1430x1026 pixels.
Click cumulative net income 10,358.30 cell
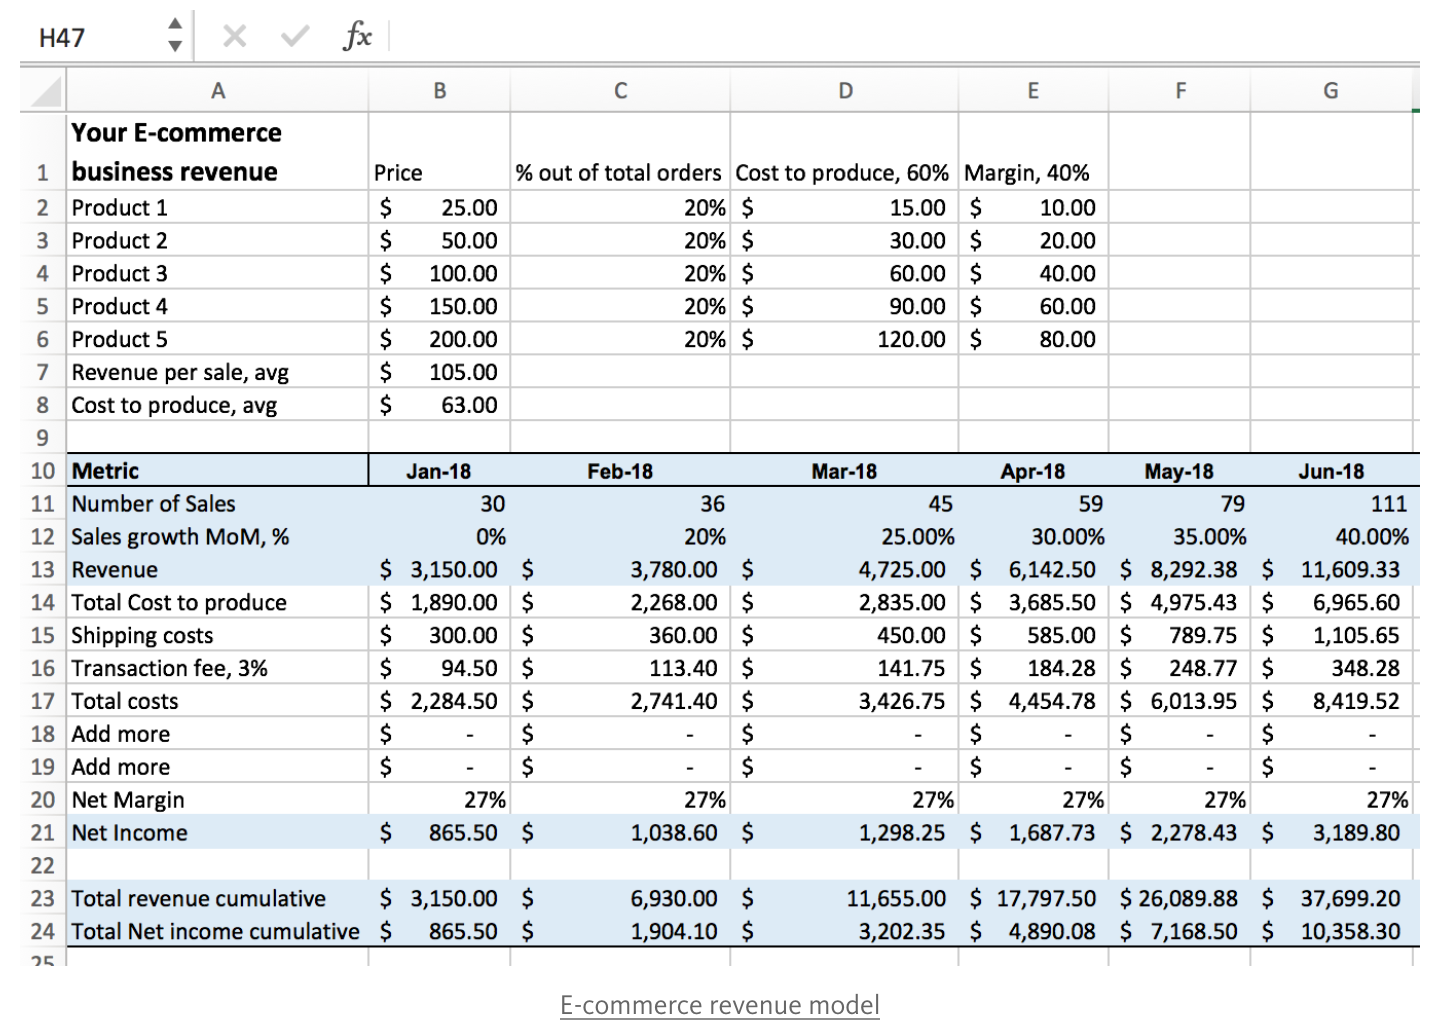[x=1331, y=932]
